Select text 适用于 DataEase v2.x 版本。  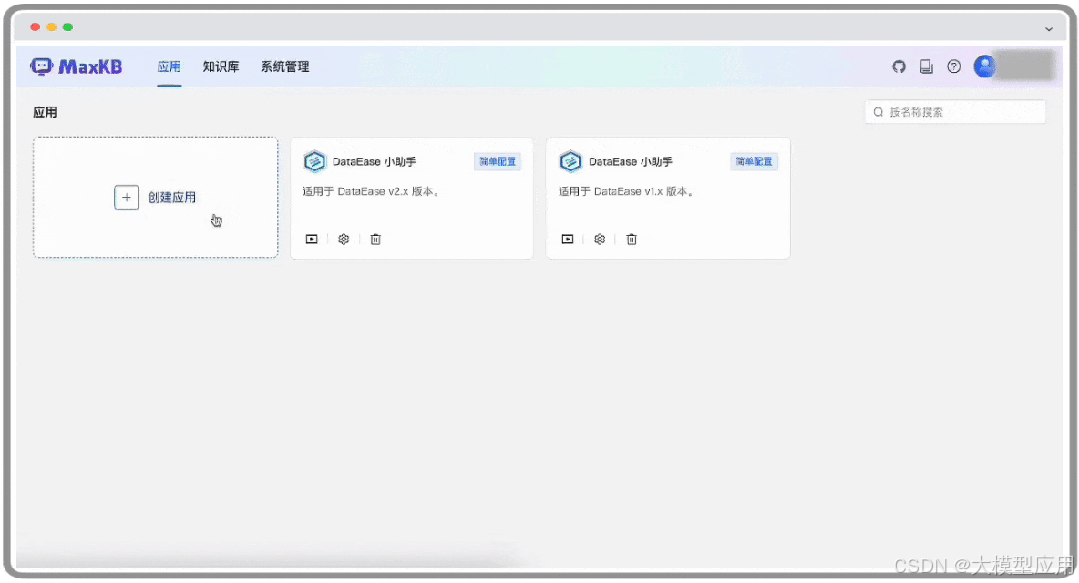(371, 192)
